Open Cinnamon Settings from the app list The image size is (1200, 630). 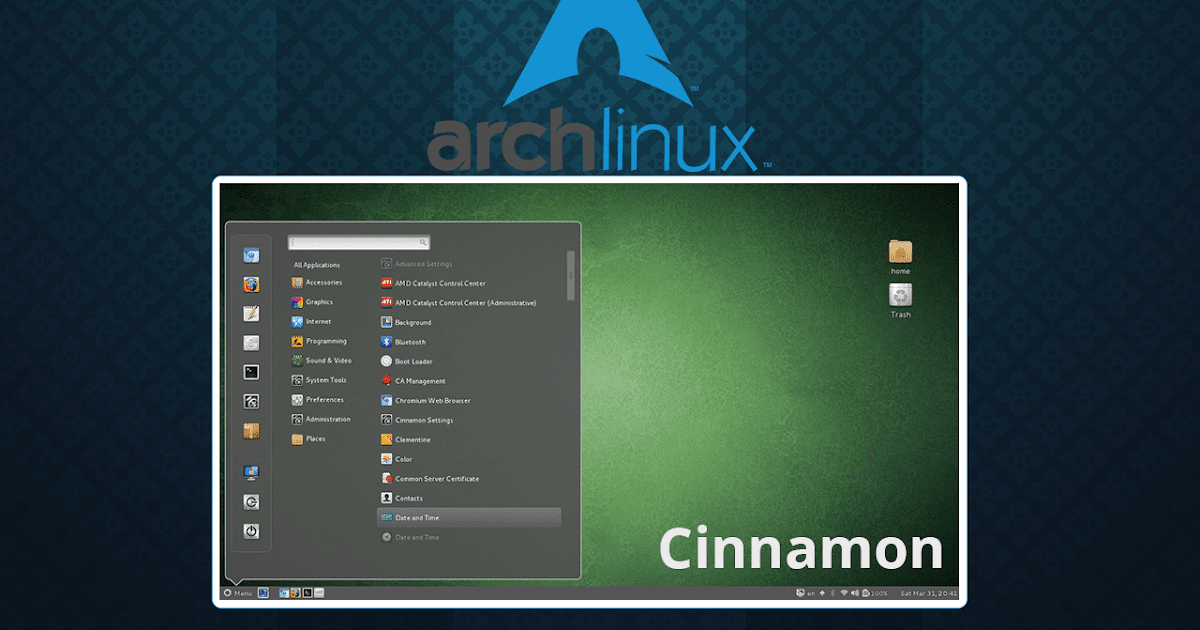click(x=423, y=419)
